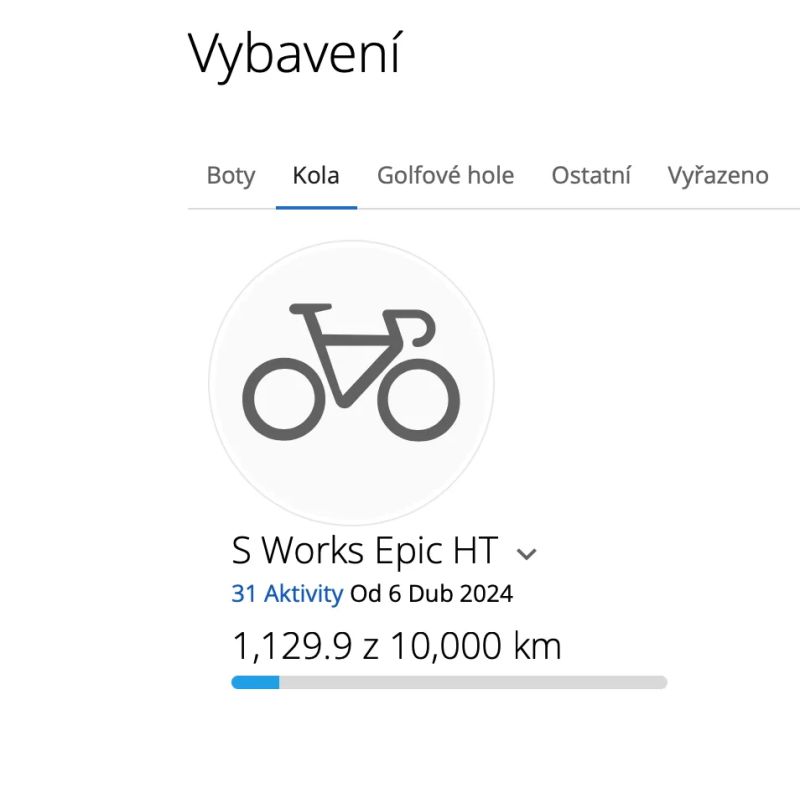
Task: Switch to the Boty tab
Action: (231, 176)
